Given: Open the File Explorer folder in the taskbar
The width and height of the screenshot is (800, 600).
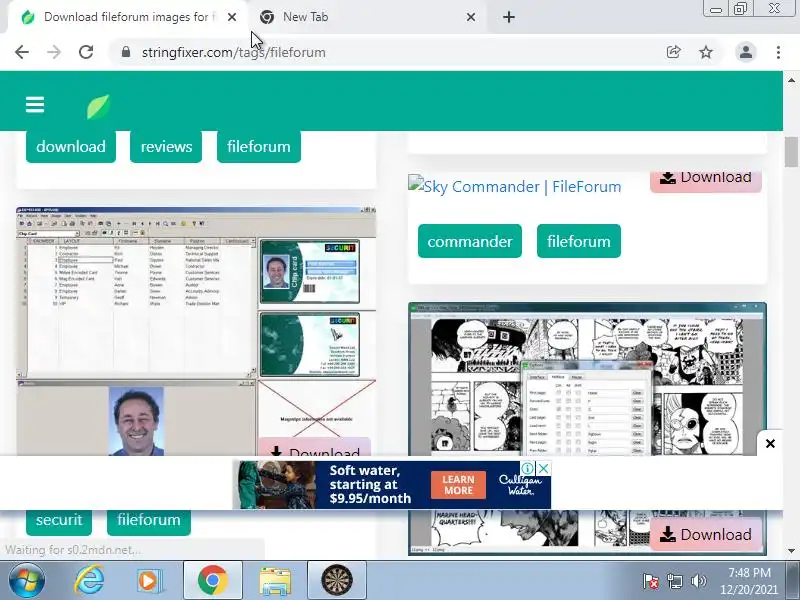Looking at the screenshot, I should (x=275, y=581).
